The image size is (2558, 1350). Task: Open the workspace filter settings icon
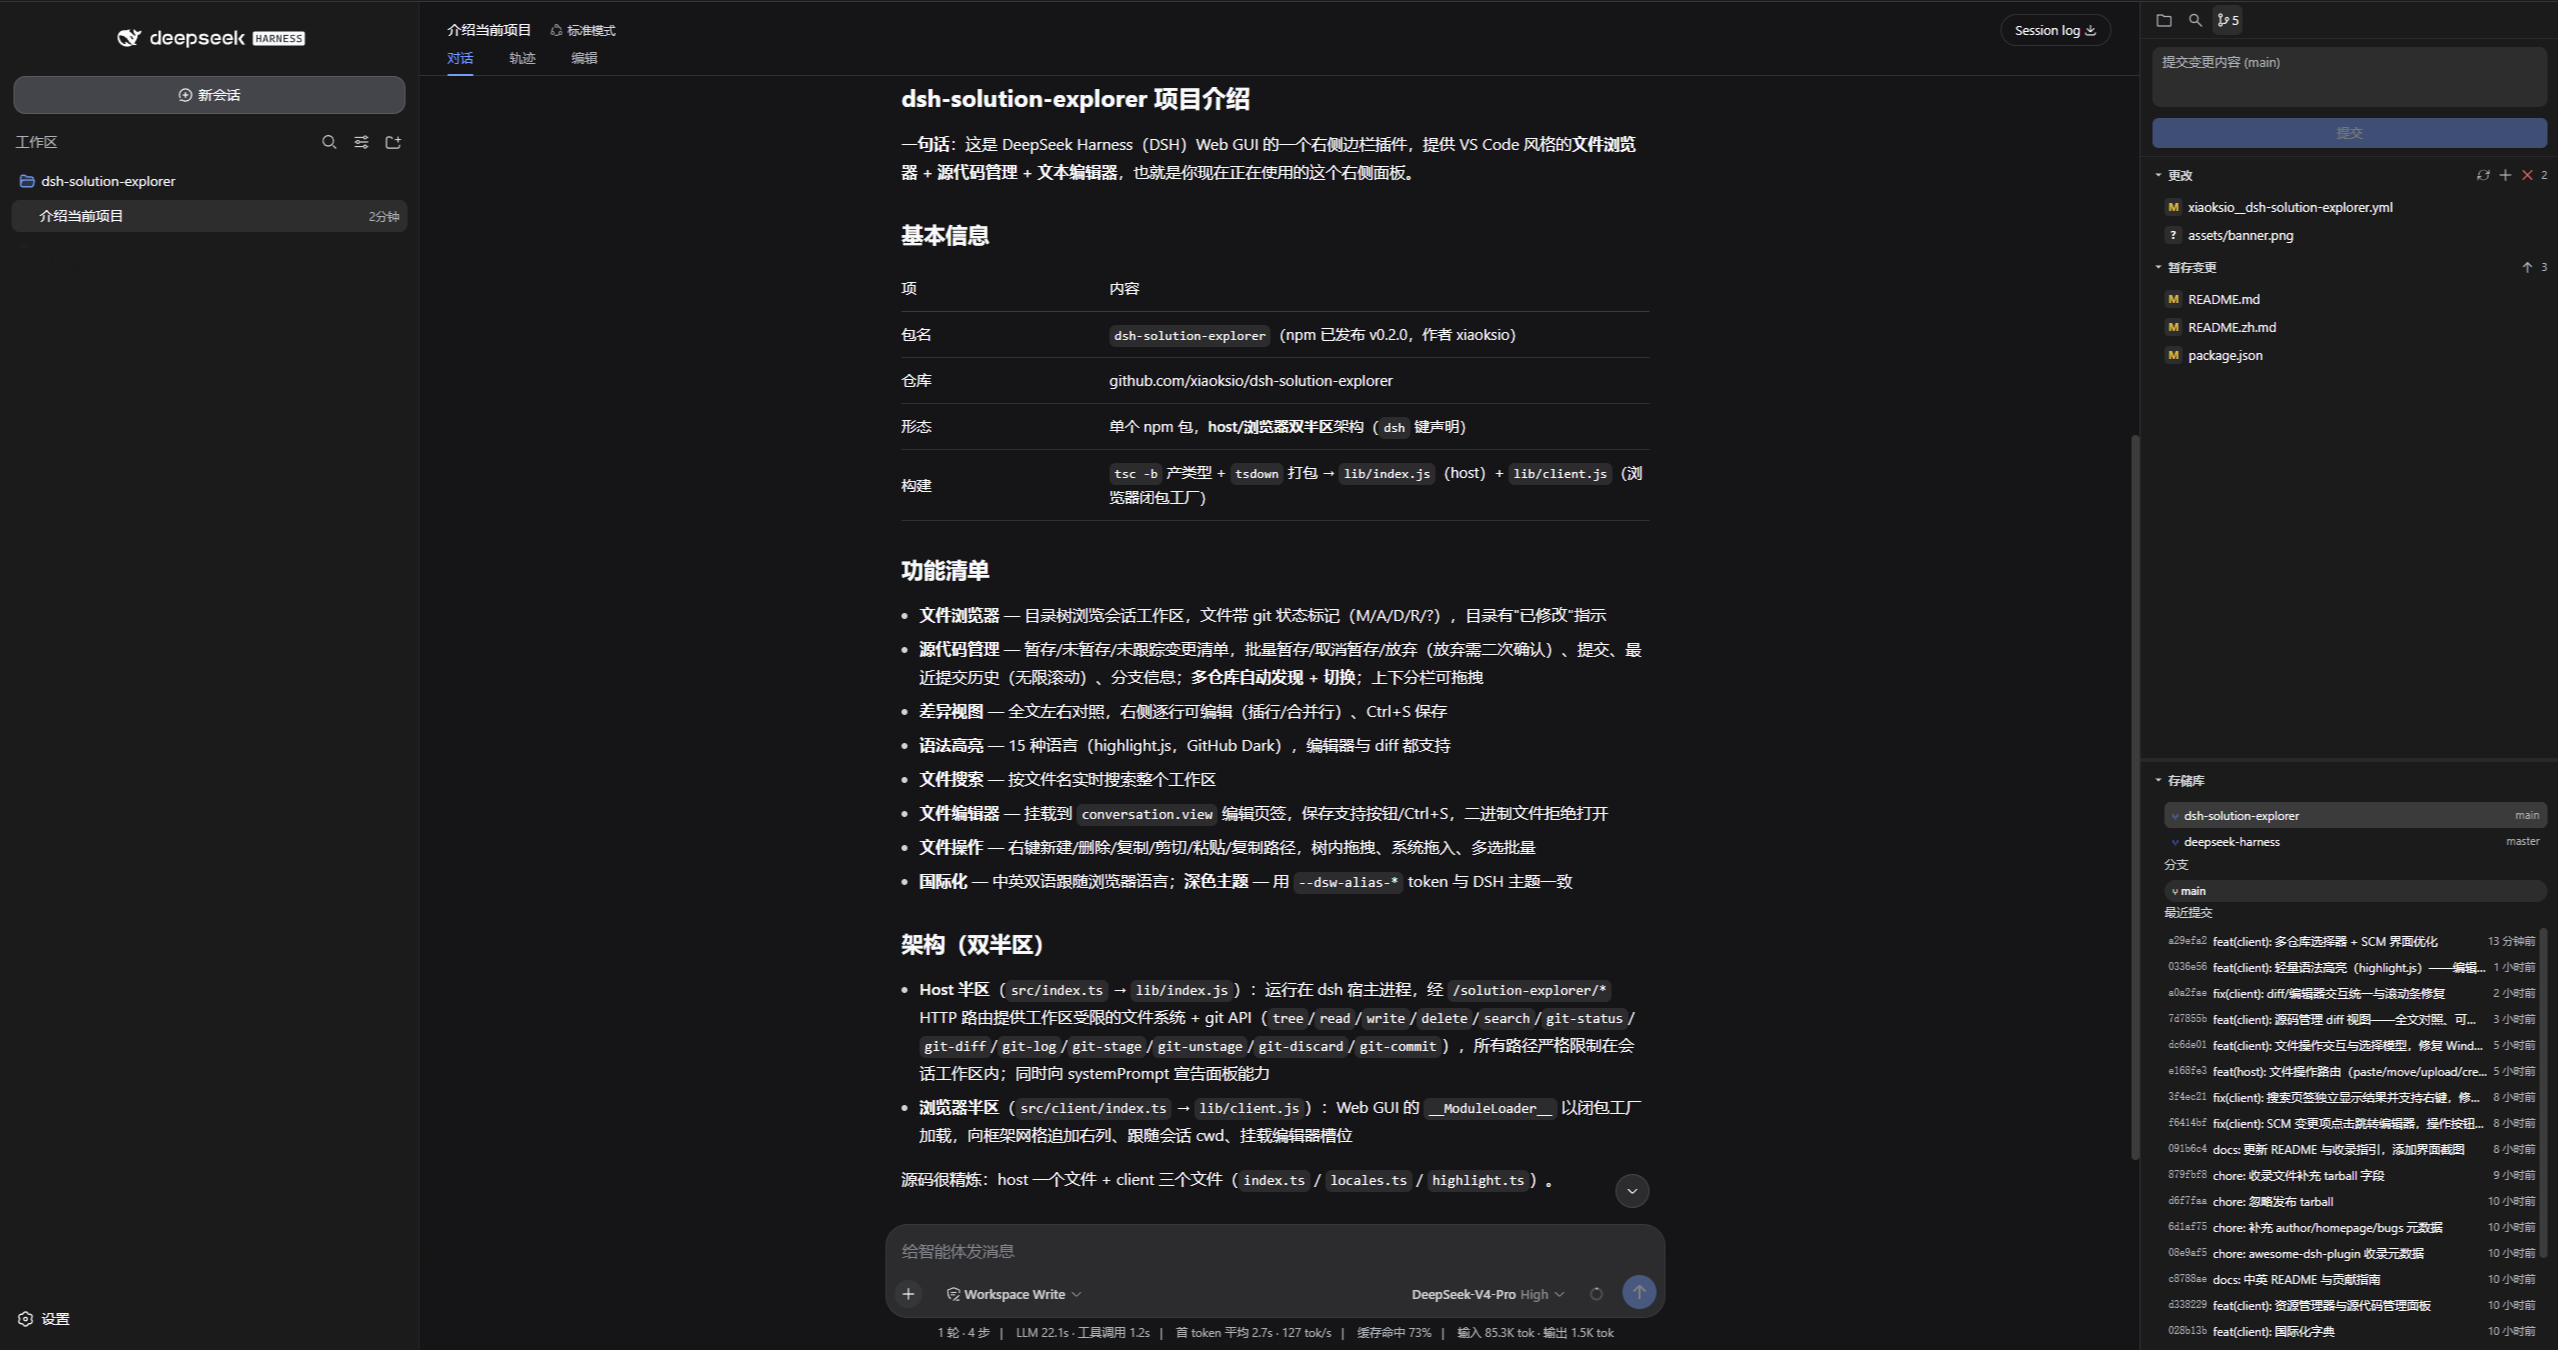click(x=361, y=142)
